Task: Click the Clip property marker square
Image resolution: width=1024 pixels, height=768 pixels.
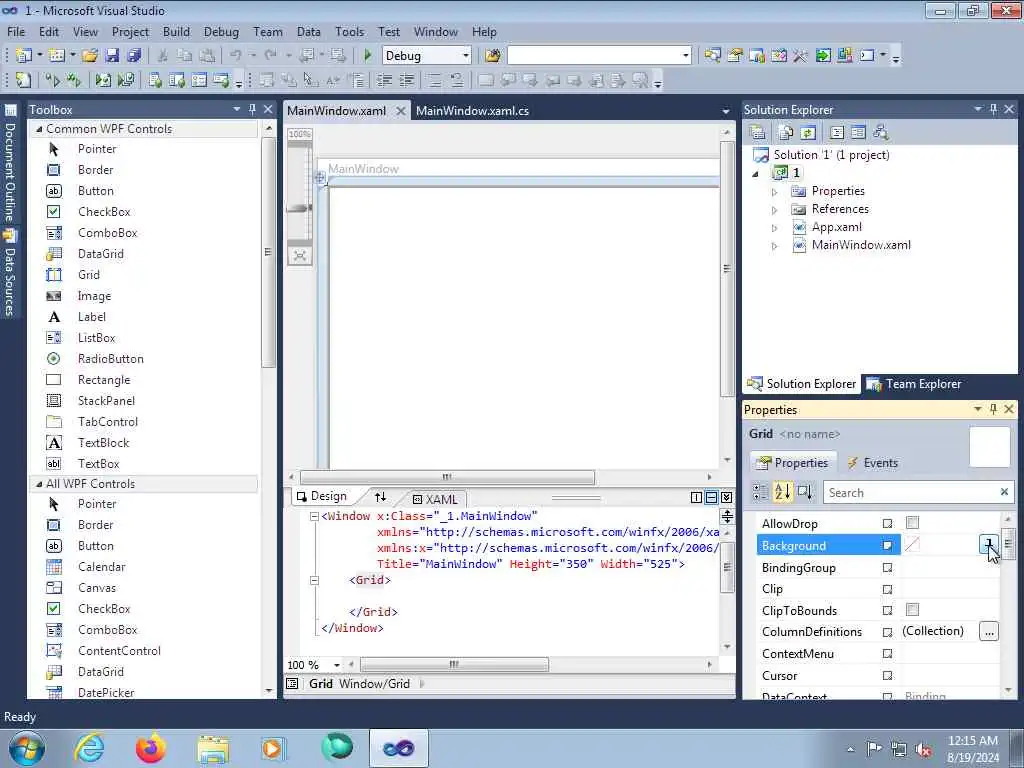Action: [x=887, y=589]
